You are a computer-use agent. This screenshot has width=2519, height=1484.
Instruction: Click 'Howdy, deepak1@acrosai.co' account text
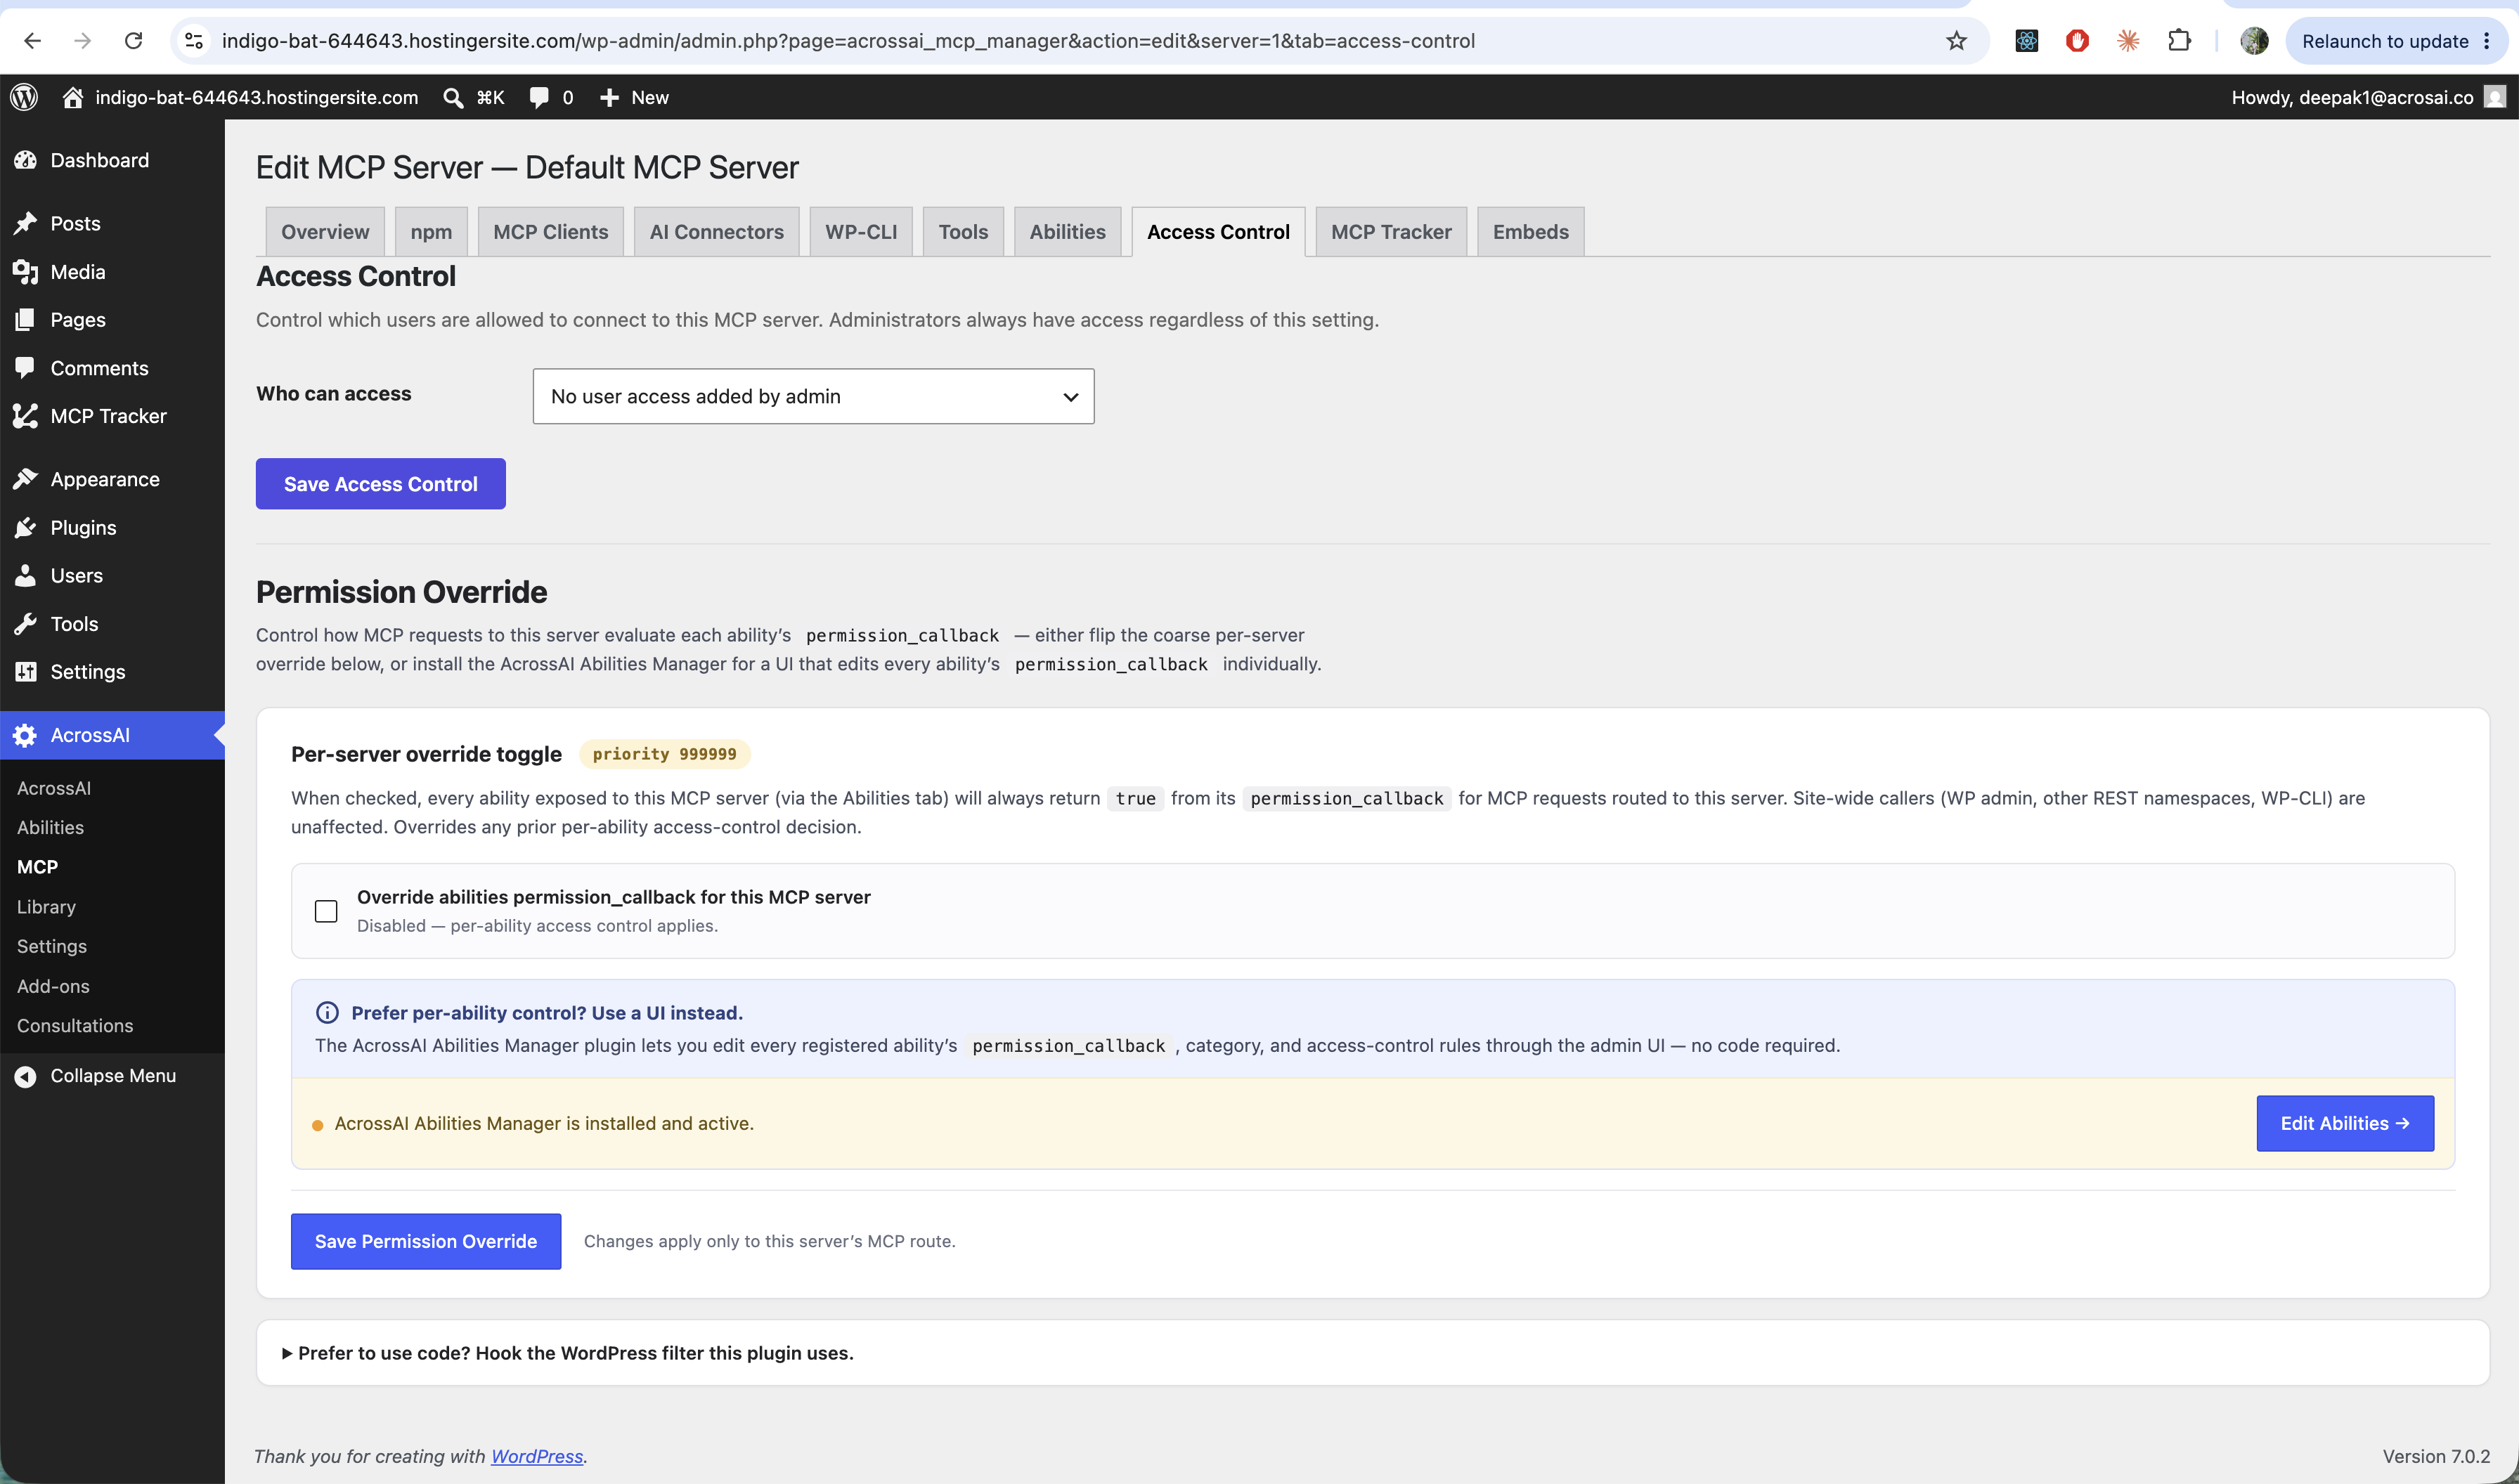pyautogui.click(x=2352, y=97)
